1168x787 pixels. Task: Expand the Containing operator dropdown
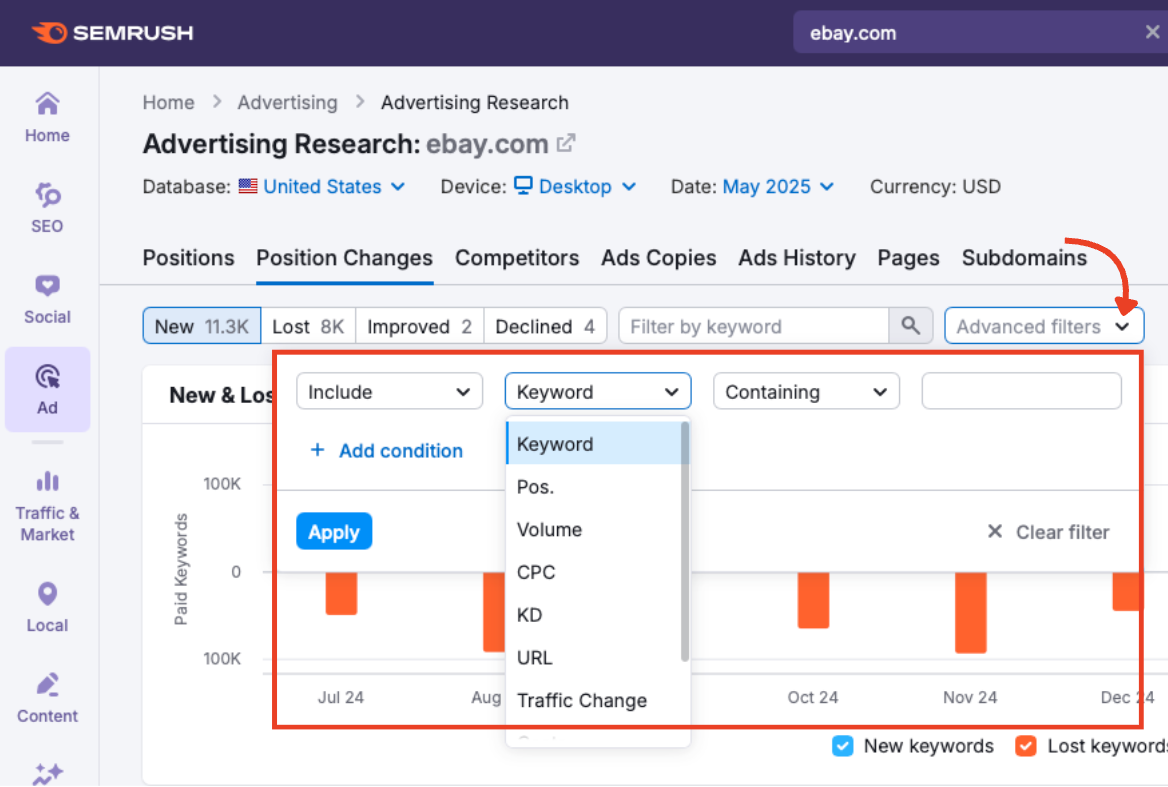(806, 391)
